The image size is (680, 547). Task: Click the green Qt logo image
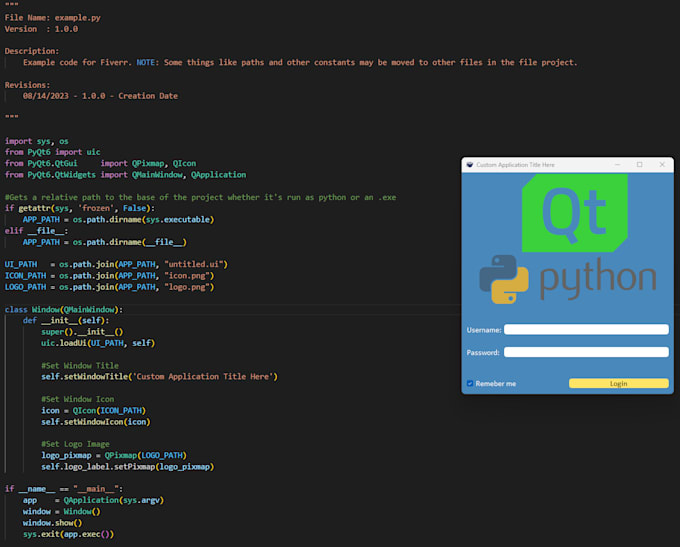tap(575, 213)
